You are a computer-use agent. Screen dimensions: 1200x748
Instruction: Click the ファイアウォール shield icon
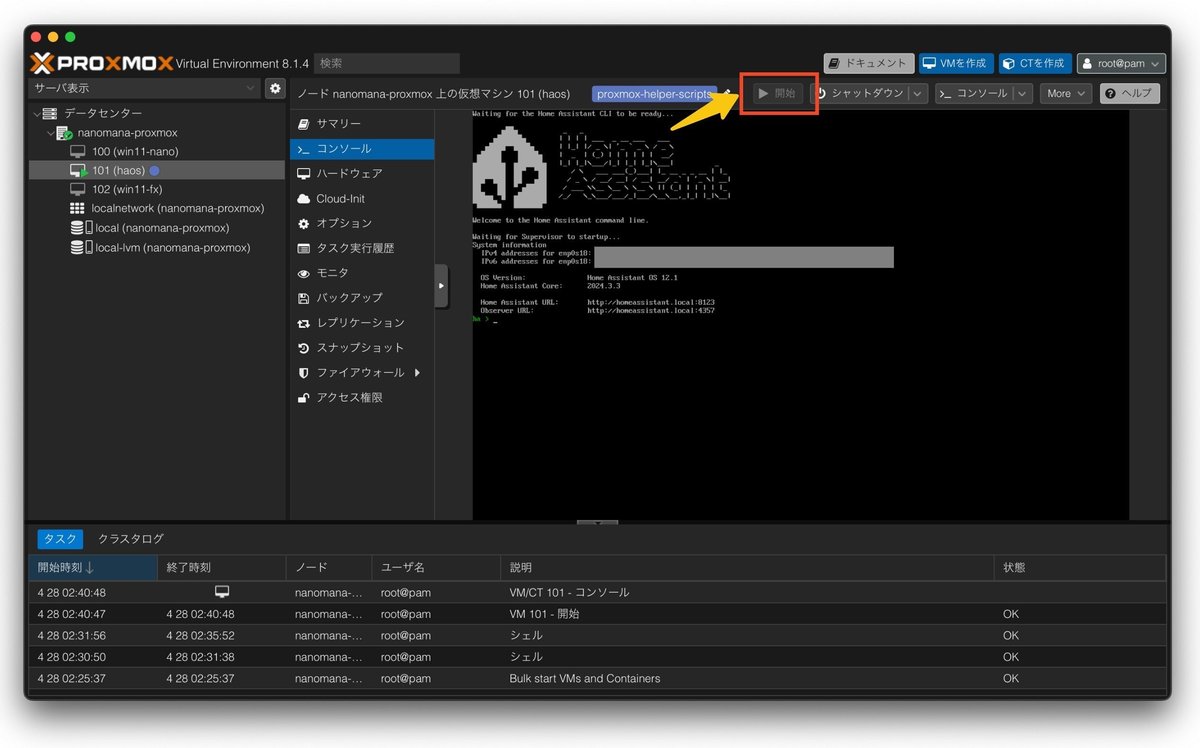[304, 373]
